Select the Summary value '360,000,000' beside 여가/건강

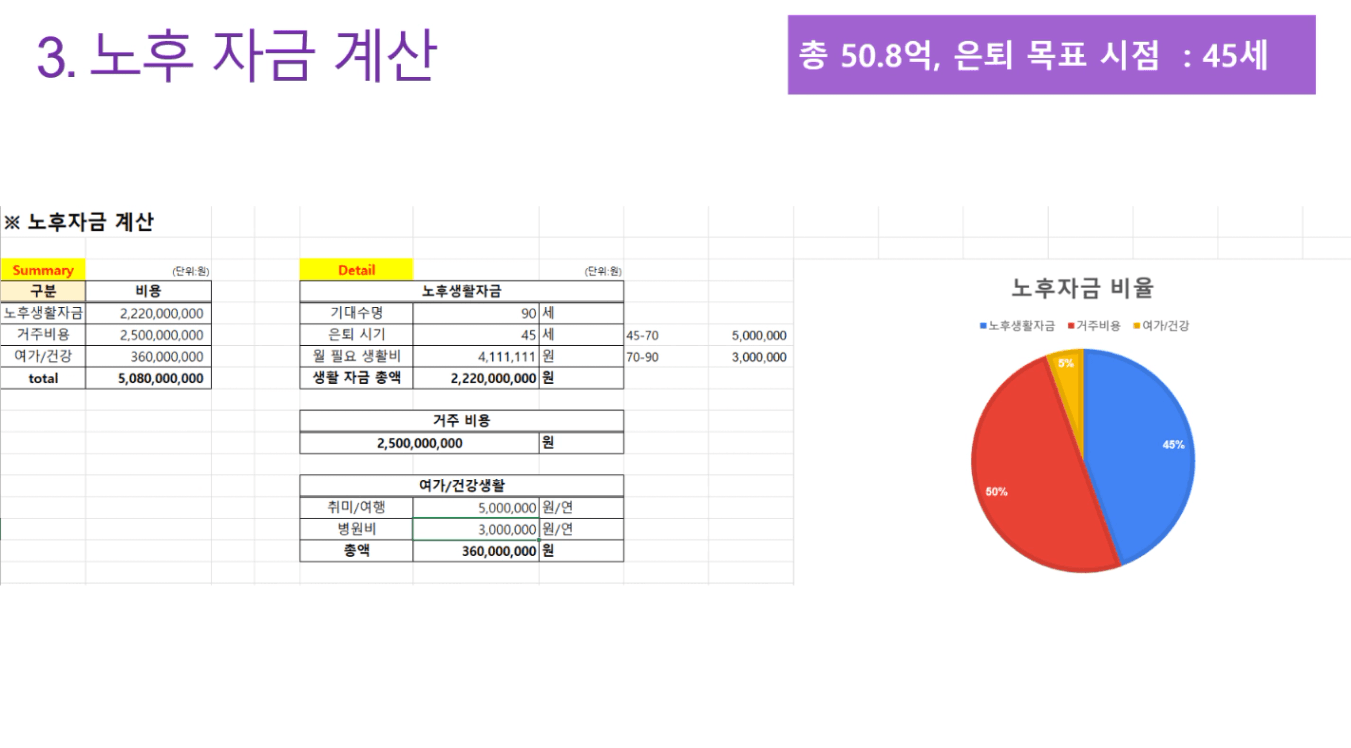click(x=149, y=356)
